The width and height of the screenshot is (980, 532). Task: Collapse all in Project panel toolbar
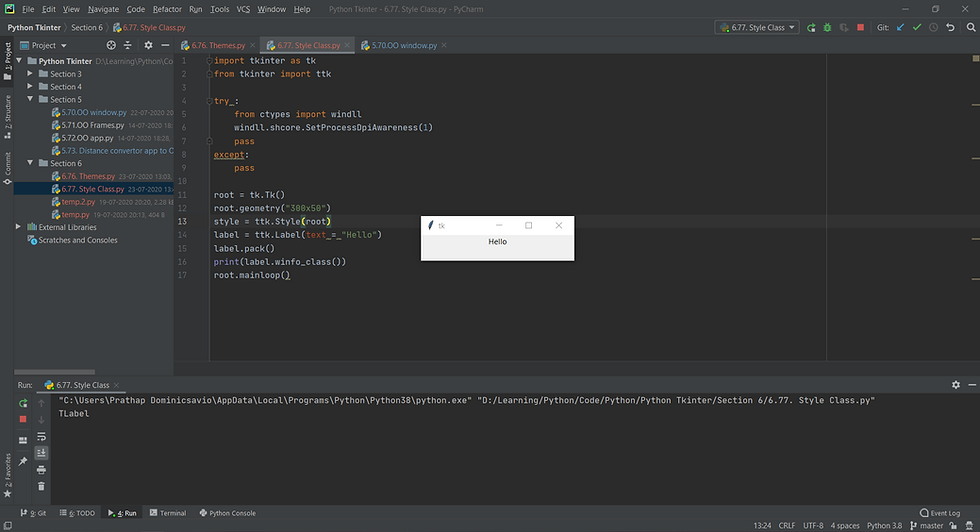(x=128, y=45)
